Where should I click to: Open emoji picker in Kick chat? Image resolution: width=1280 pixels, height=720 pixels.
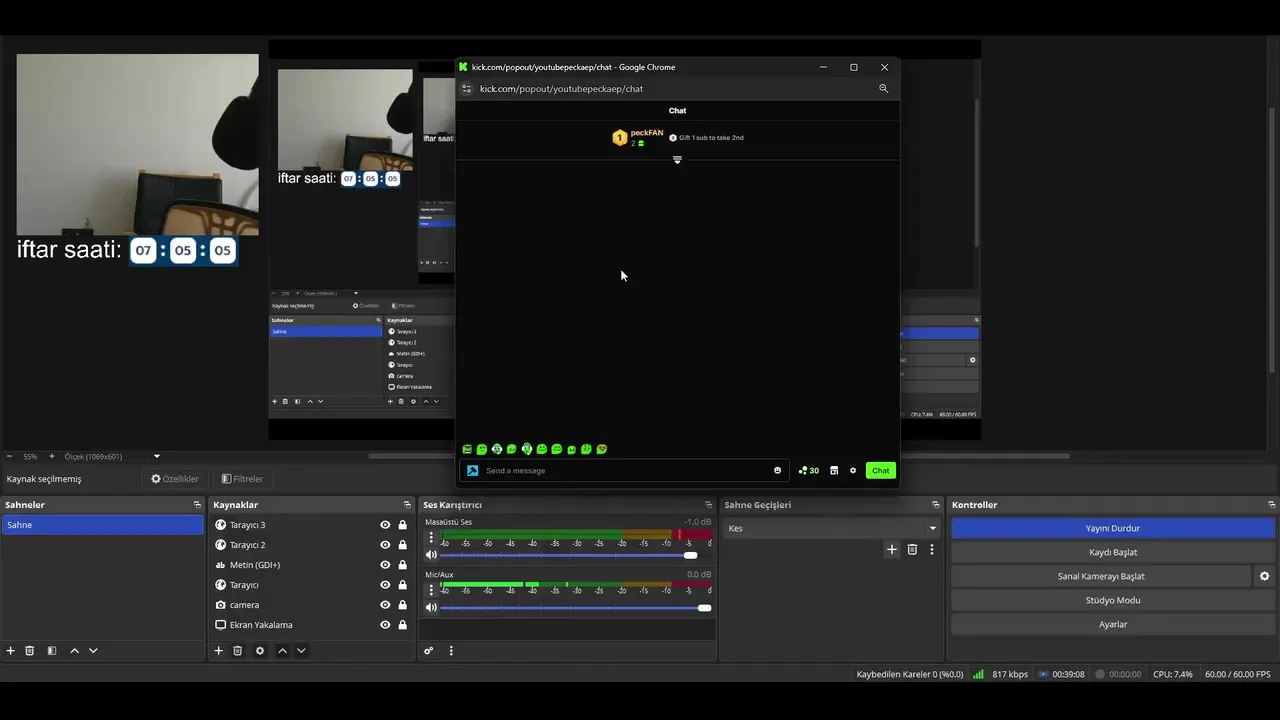click(x=777, y=470)
